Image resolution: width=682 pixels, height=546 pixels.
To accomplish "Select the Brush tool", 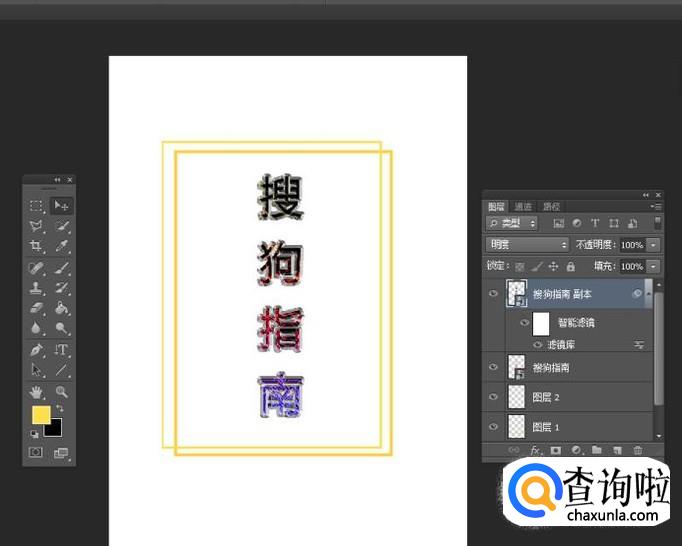I will [x=62, y=268].
